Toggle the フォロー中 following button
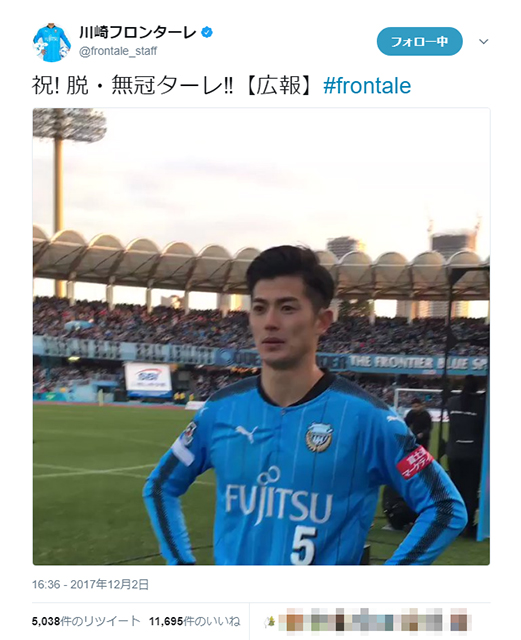Image resolution: width=521 pixels, height=640 pixels. (419, 41)
